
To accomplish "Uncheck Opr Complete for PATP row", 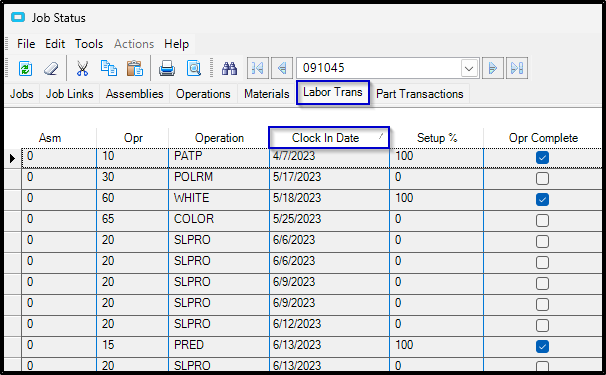I will [542, 158].
